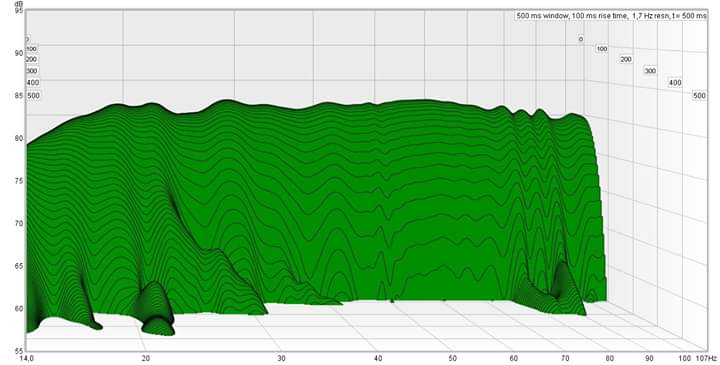Click the '107Hz' frequency axis end label

[x=707, y=358]
